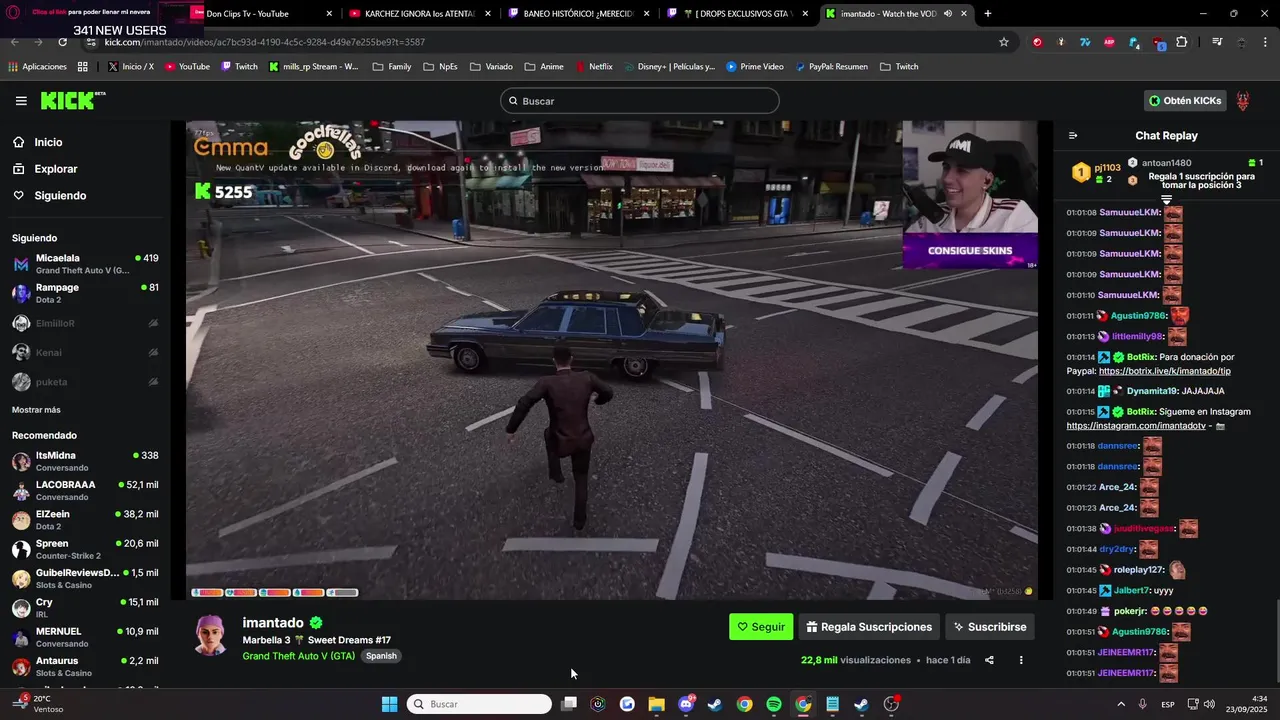
Task: Click the KICK logo
Action: (72, 100)
